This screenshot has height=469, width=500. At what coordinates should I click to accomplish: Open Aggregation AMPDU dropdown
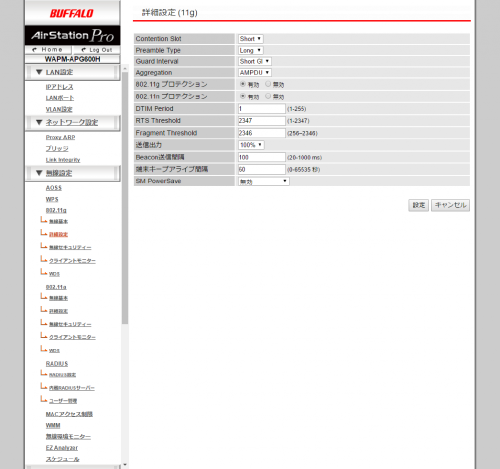(255, 73)
